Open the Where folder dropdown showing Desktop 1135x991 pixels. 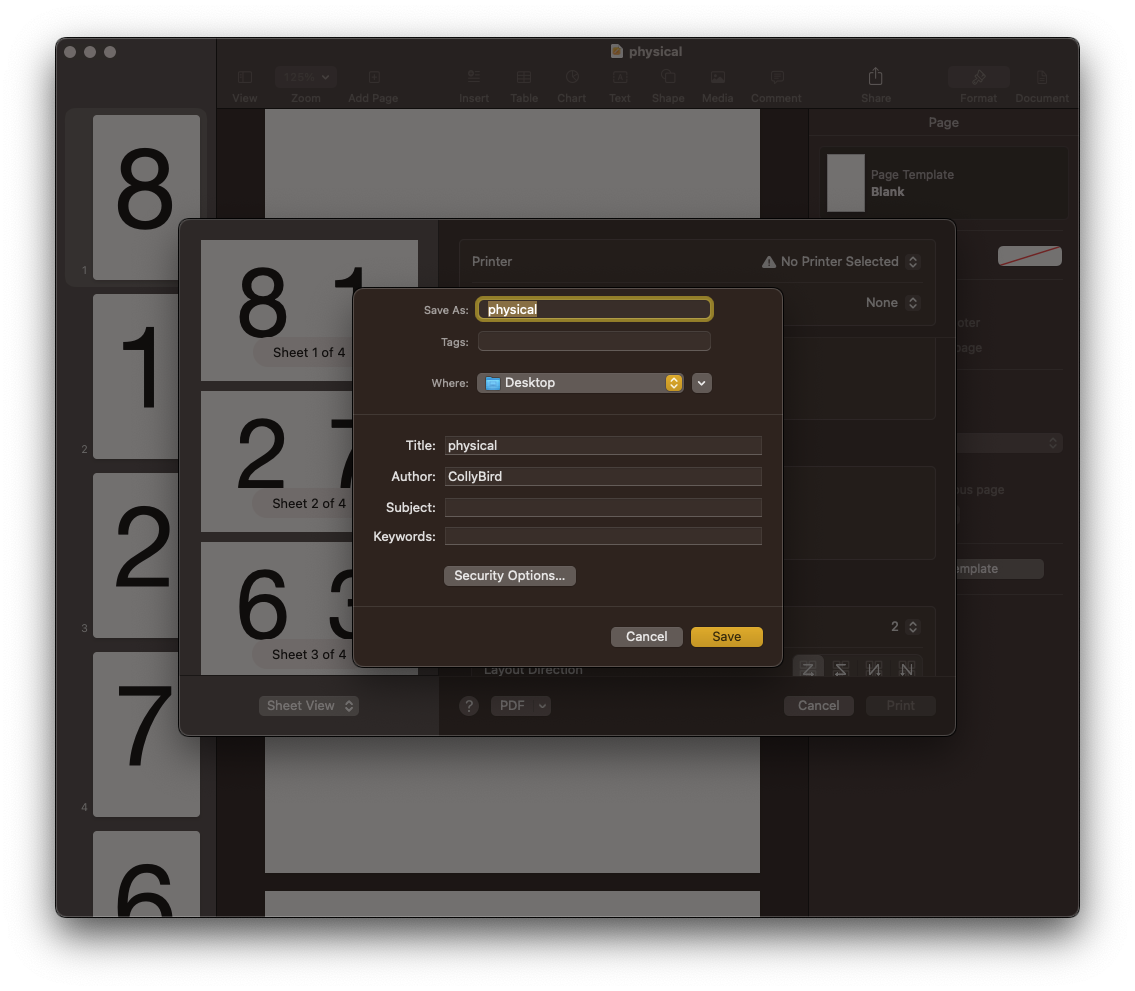point(580,383)
